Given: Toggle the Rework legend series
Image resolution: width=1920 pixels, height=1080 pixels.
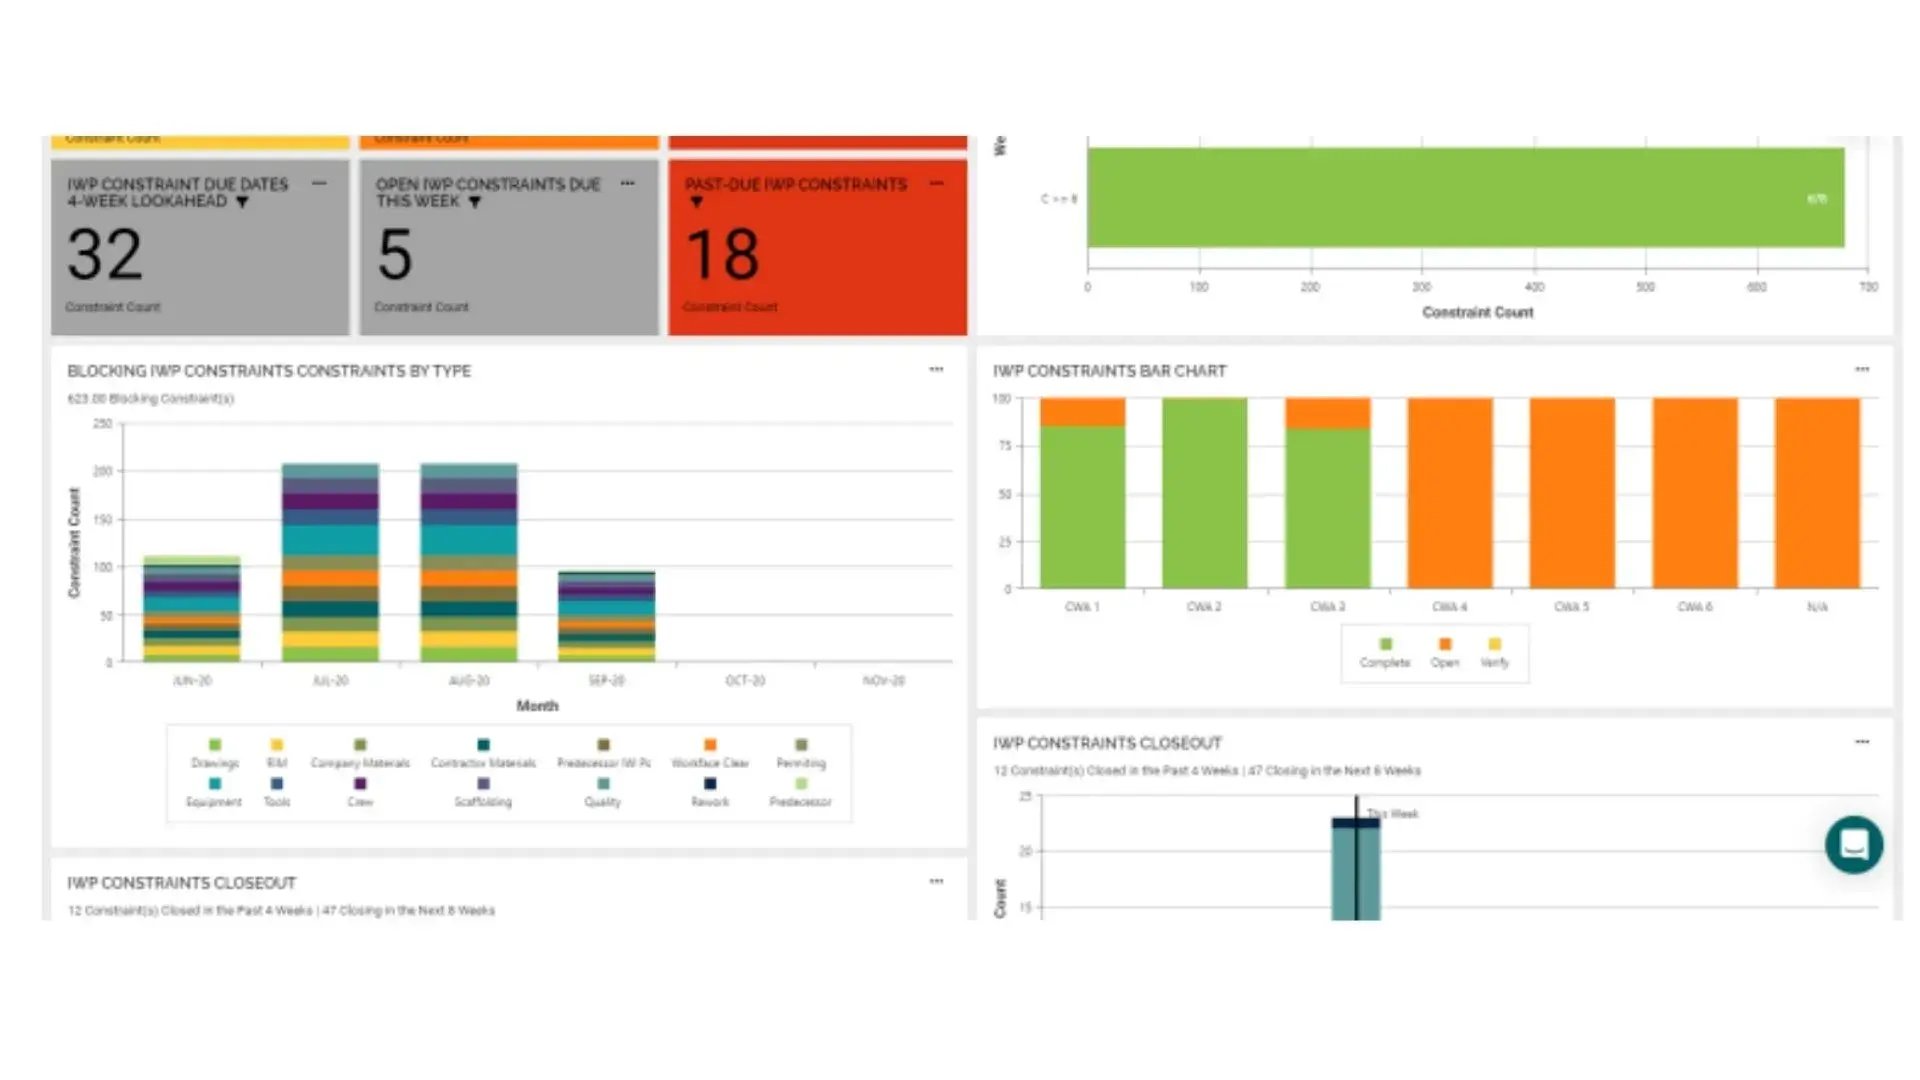Looking at the screenshot, I should (710, 793).
